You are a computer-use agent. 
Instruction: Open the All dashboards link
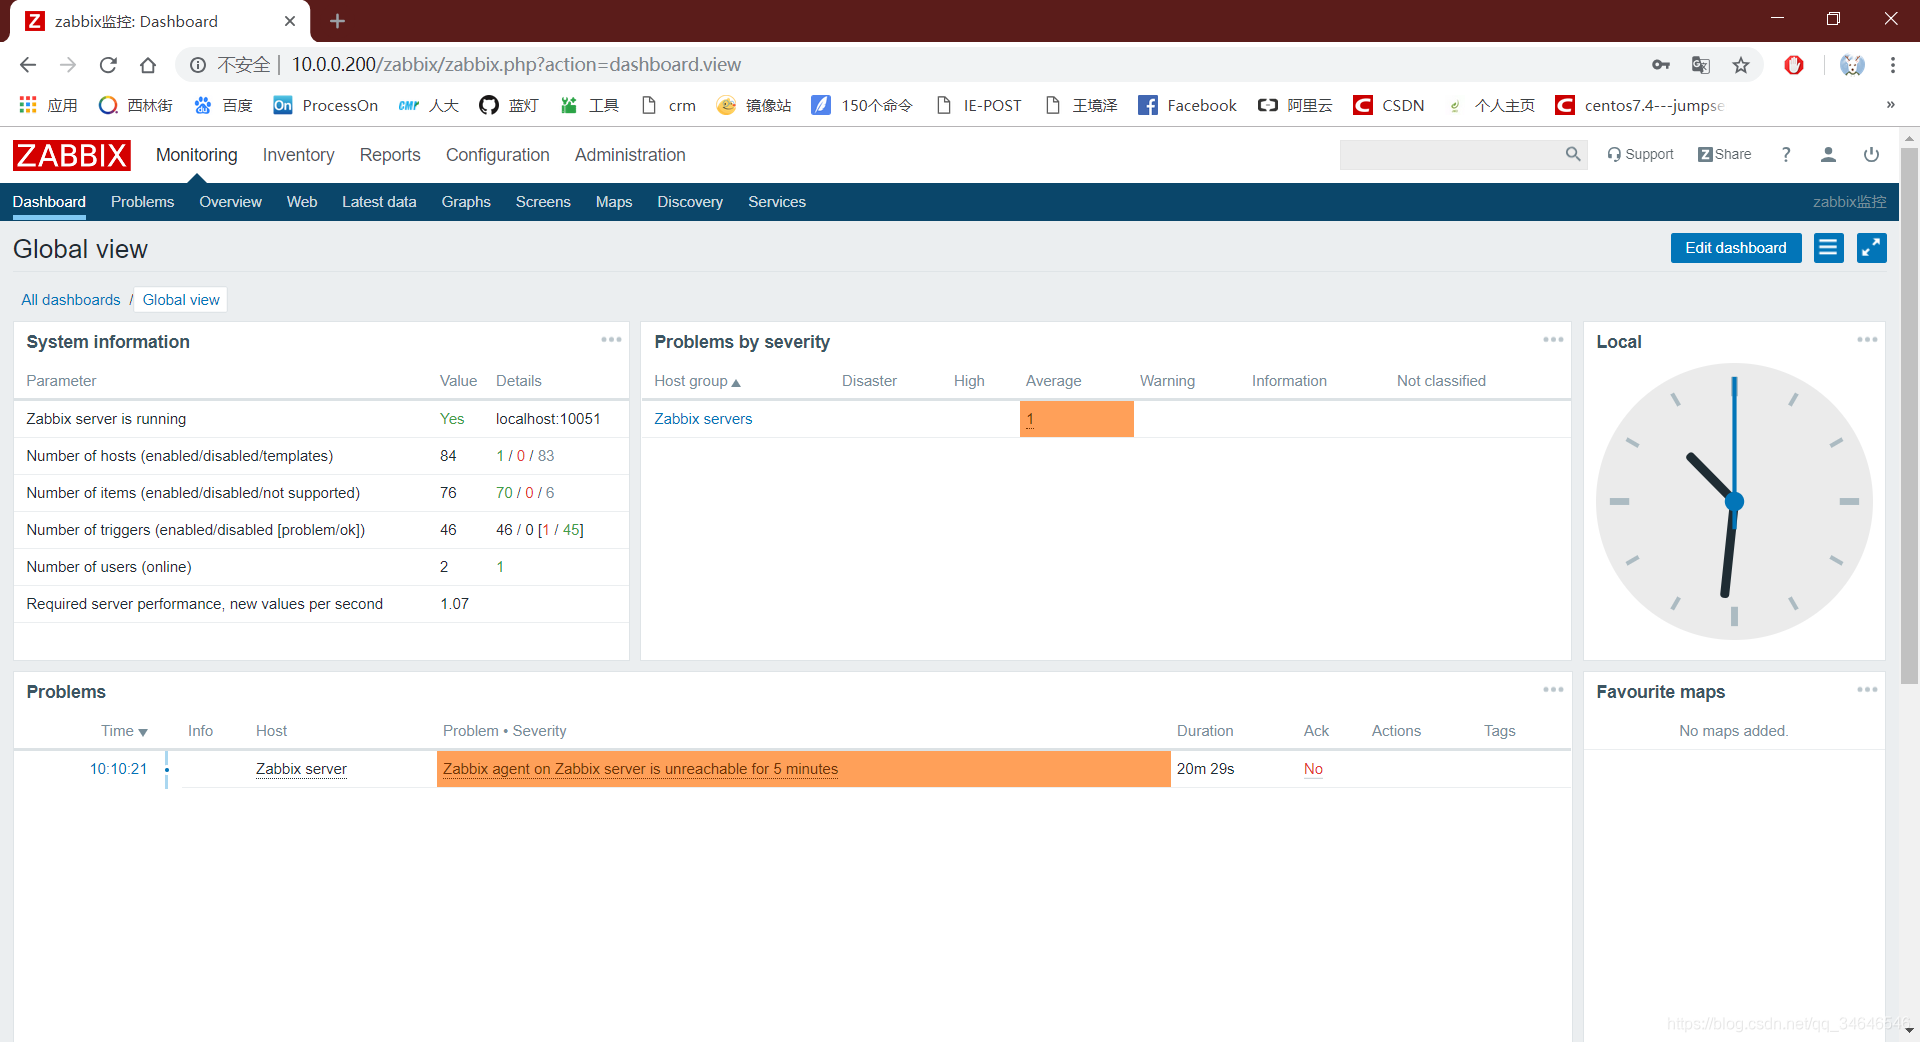pyautogui.click(x=71, y=300)
